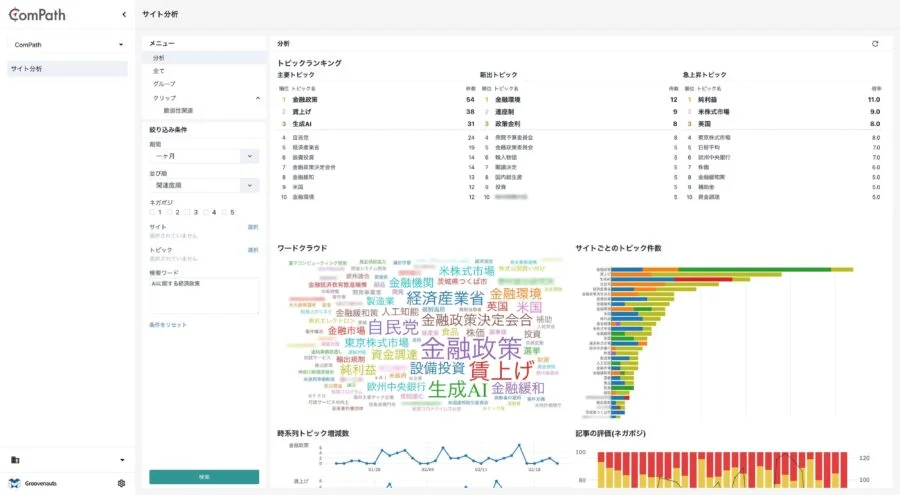Click the 選択 link for トピック
900x495 pixels.
(x=253, y=250)
